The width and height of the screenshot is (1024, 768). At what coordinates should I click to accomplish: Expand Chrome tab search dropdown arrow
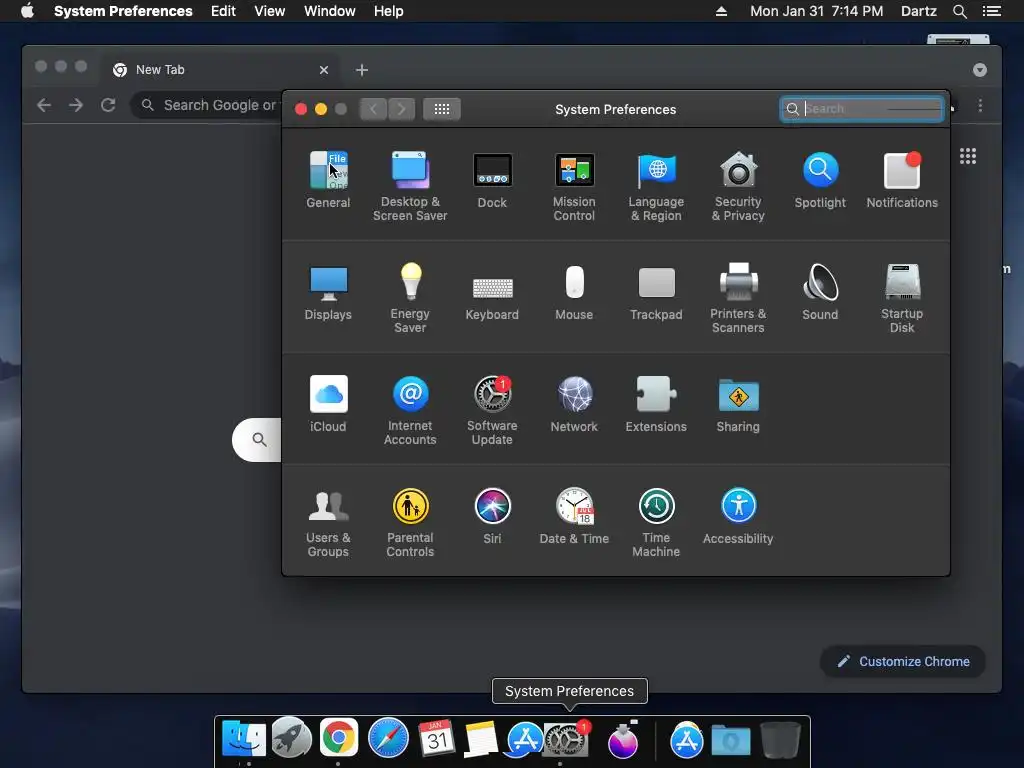(980, 70)
